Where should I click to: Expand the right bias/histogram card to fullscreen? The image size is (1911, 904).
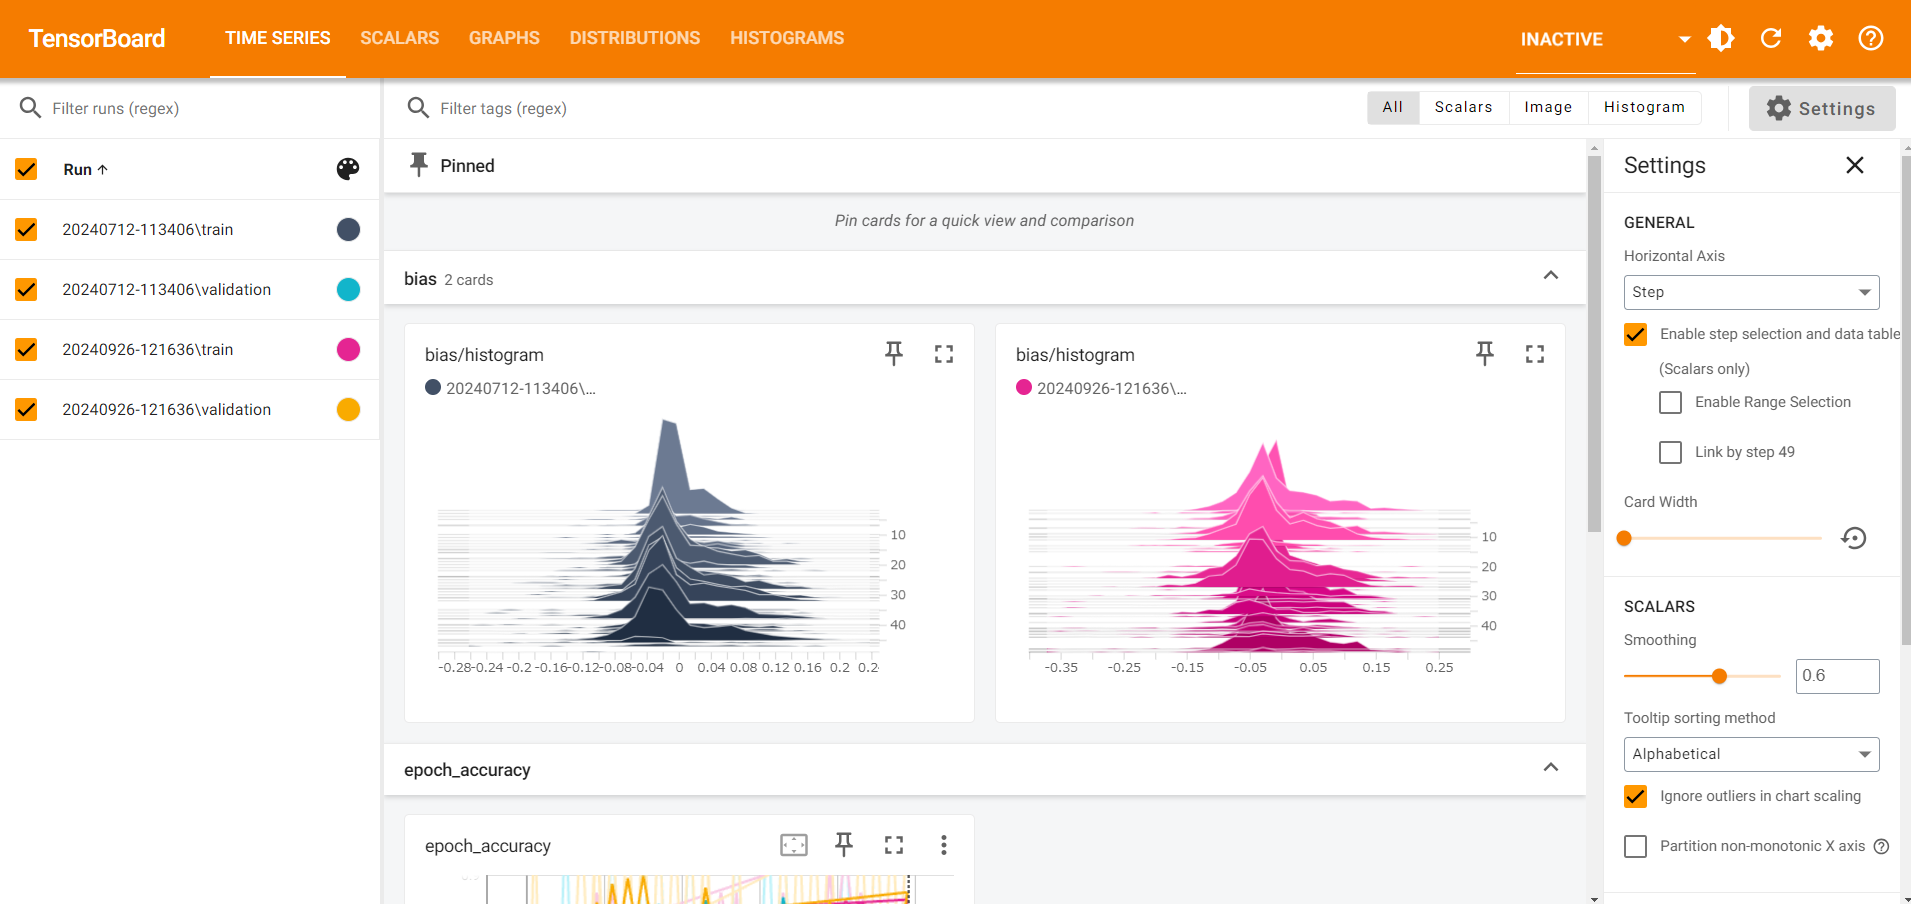pos(1535,353)
